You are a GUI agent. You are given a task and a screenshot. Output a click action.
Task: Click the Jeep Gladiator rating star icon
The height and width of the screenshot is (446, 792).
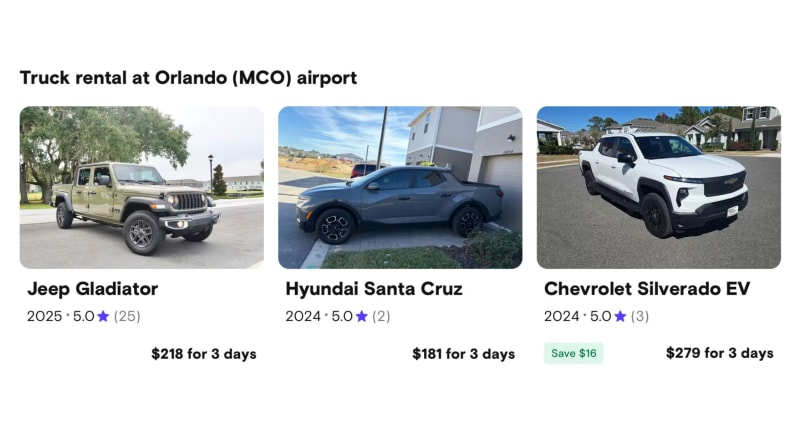[103, 316]
